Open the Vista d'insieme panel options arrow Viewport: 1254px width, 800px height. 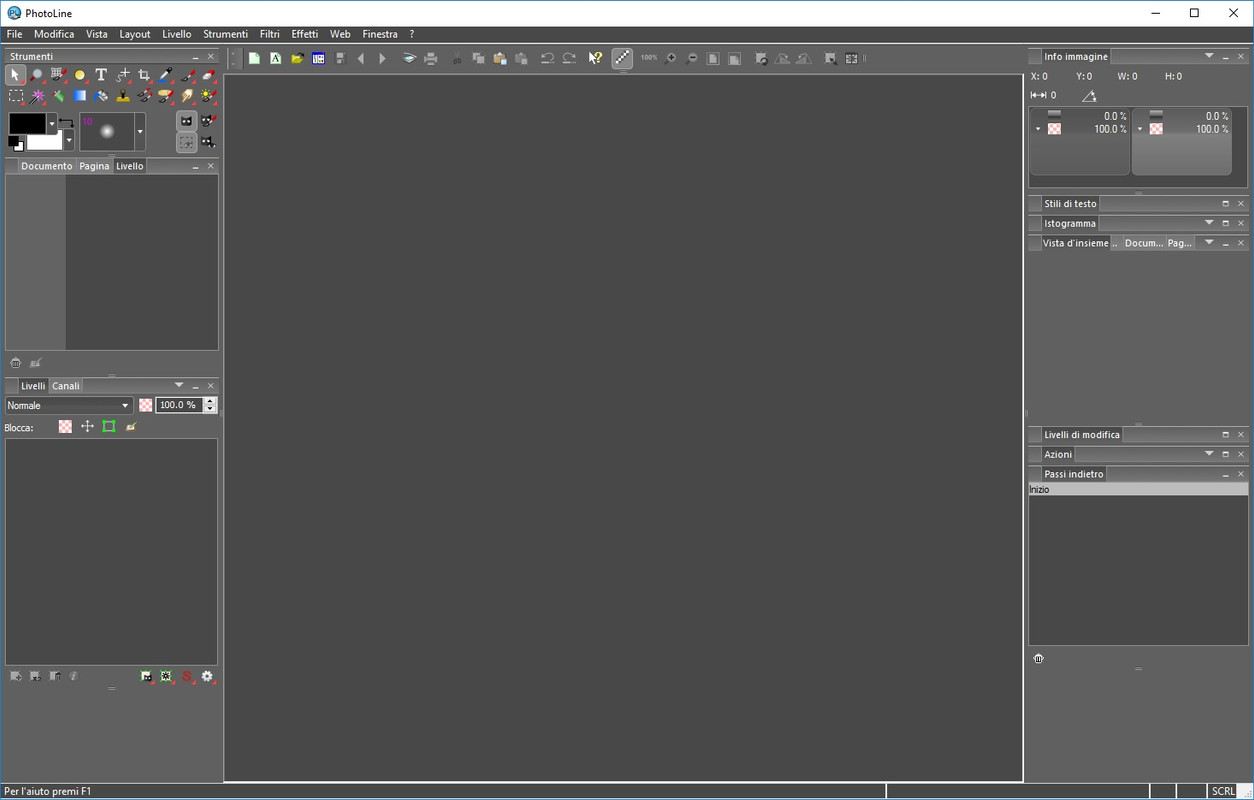(x=1209, y=243)
